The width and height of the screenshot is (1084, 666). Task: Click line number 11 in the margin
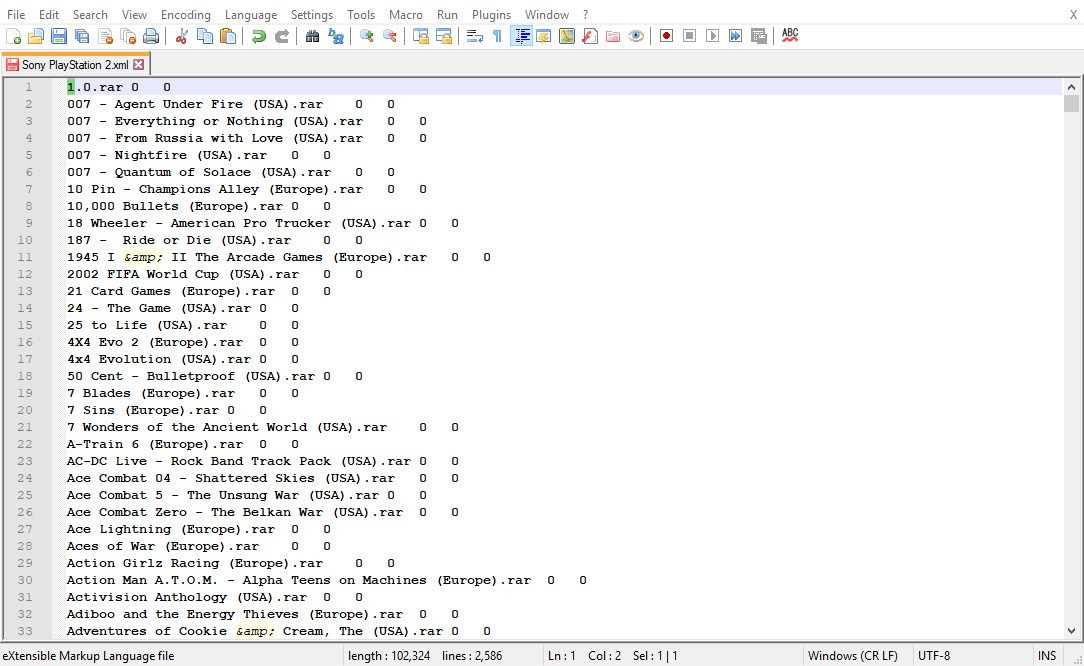(25, 257)
